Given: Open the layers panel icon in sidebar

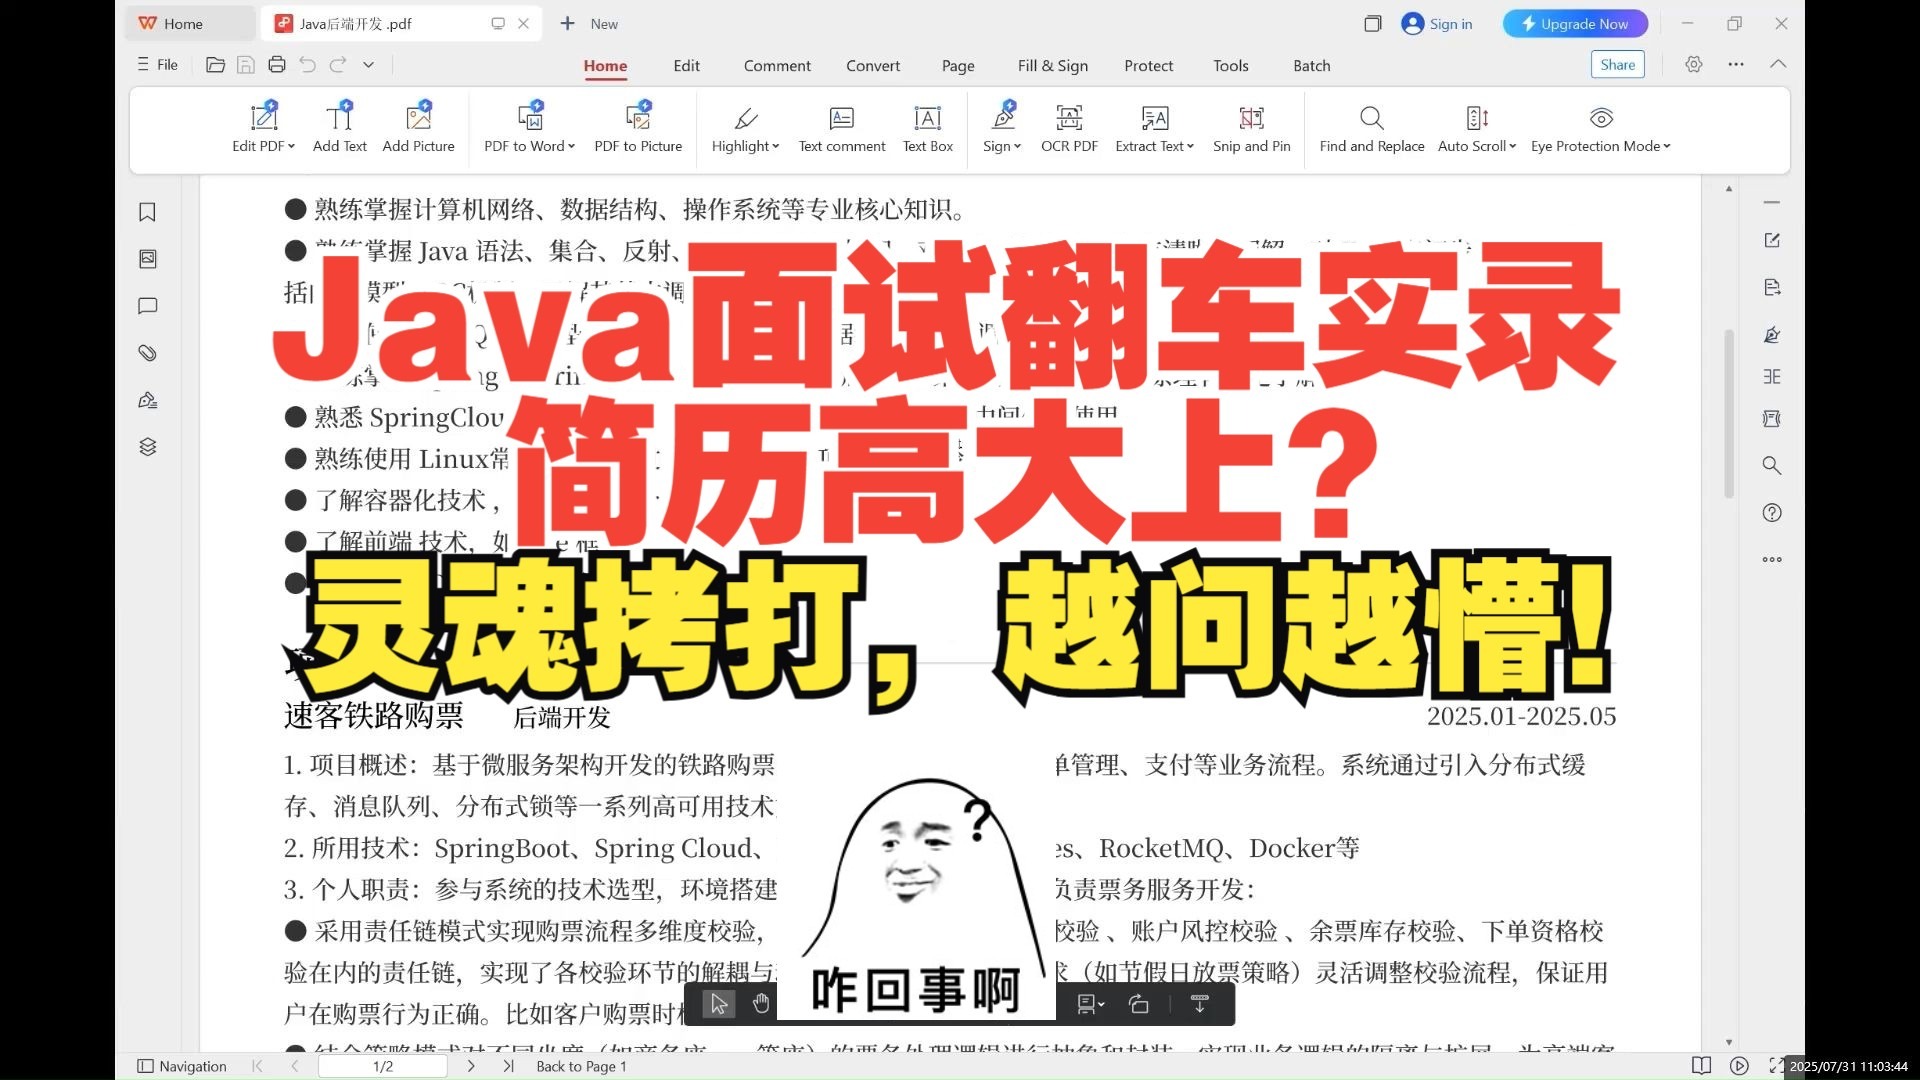Looking at the screenshot, I should coord(148,447).
